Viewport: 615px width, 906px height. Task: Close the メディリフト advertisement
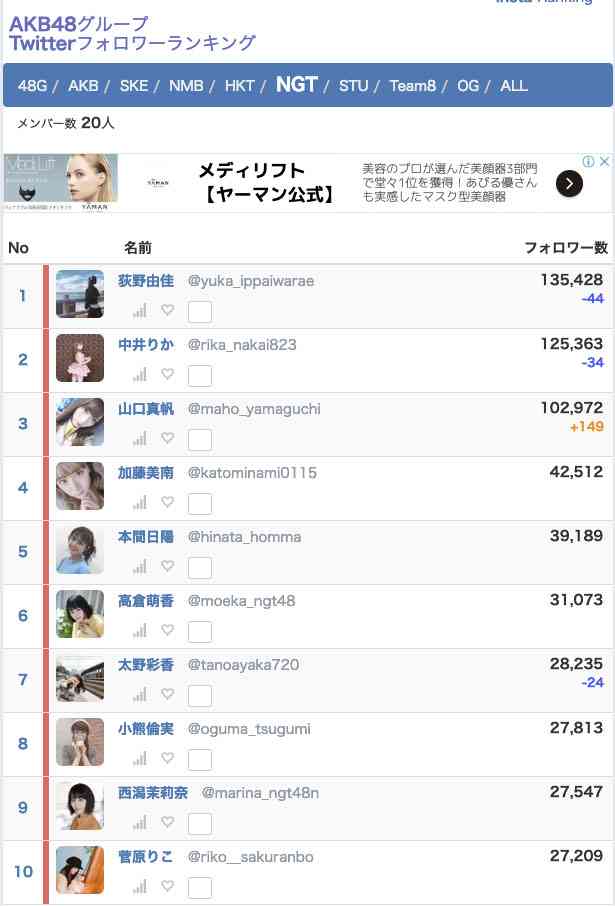604,161
